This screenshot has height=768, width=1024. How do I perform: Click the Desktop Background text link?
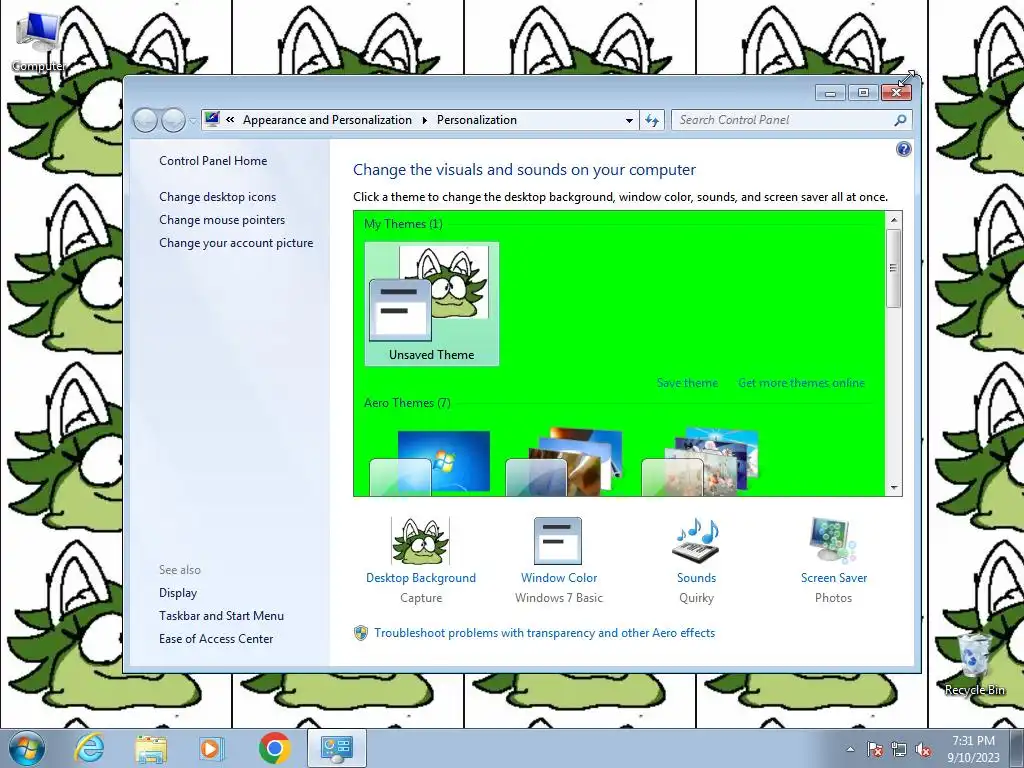[421, 578]
